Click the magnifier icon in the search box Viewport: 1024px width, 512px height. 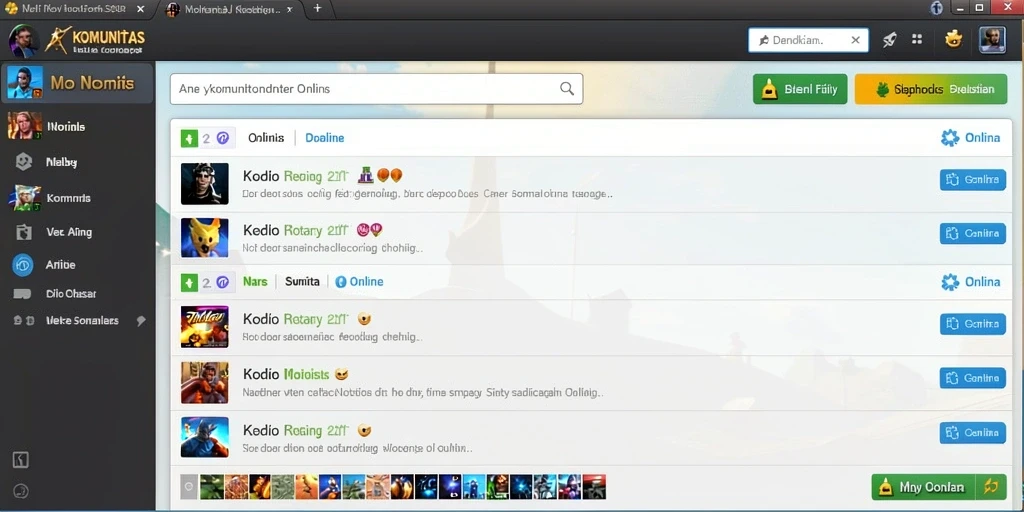click(567, 89)
